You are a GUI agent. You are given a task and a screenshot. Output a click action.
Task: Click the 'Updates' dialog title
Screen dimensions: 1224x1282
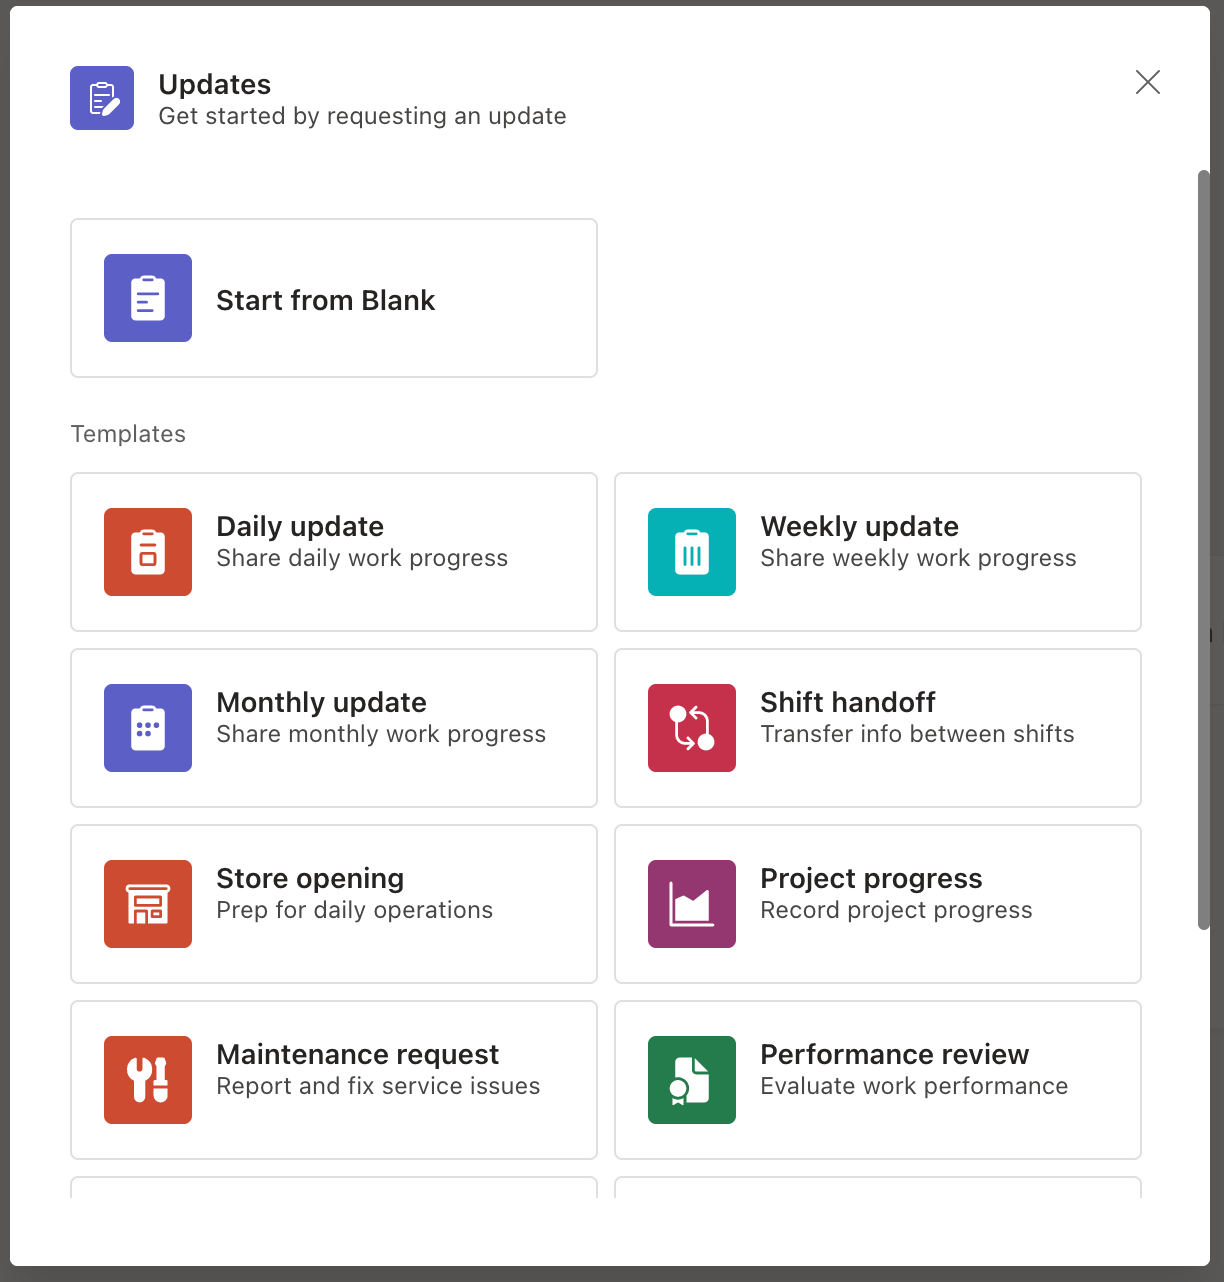click(215, 84)
